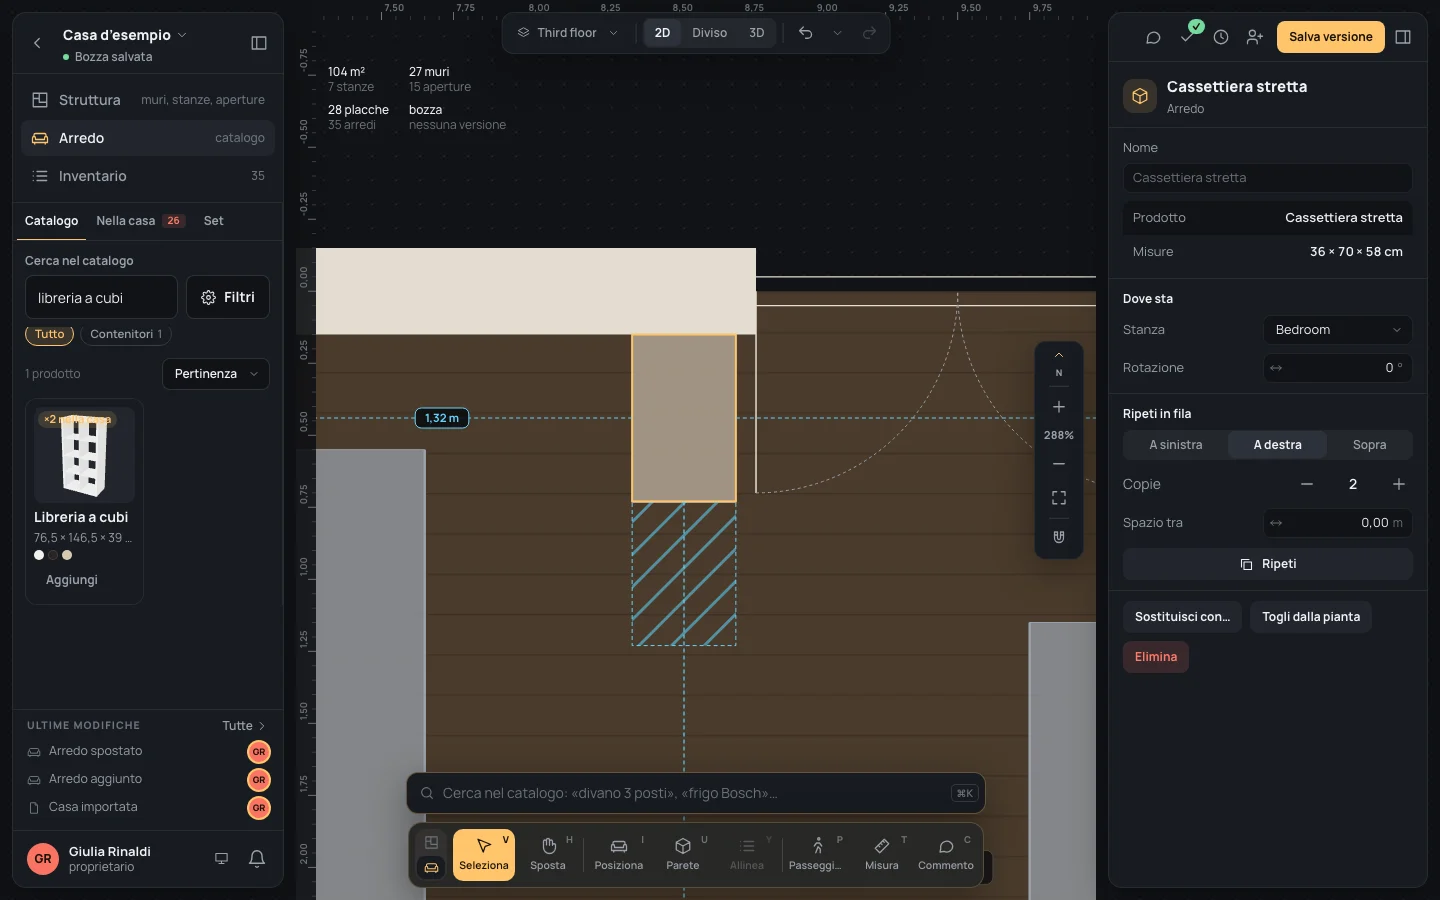This screenshot has width=1440, height=900.
Task: Switch to the Nella casa tab
Action: (140, 221)
